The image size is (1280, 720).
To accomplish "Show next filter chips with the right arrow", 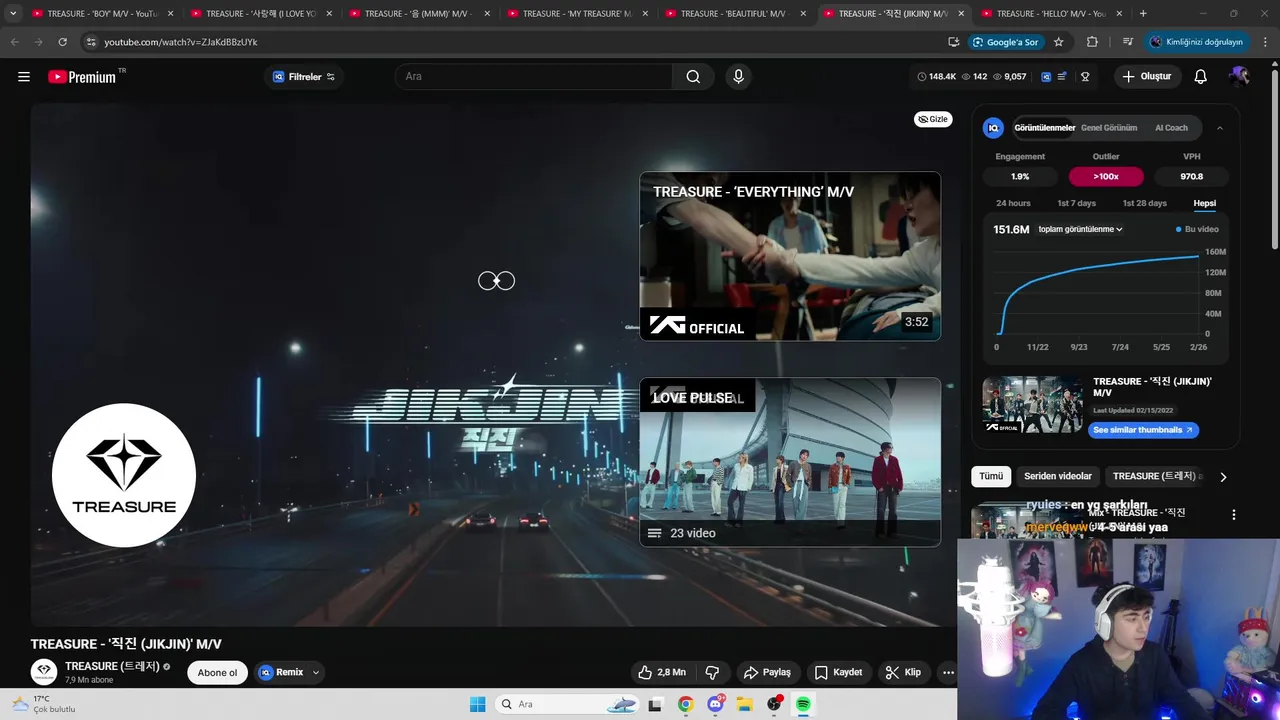I will (1222, 477).
